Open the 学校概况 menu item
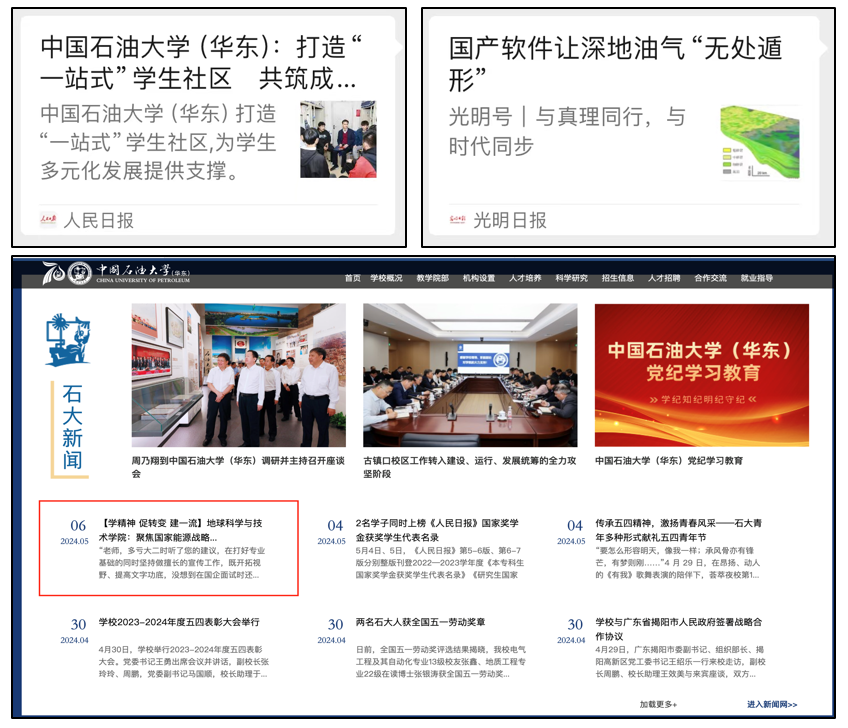848x728 pixels. [386, 278]
